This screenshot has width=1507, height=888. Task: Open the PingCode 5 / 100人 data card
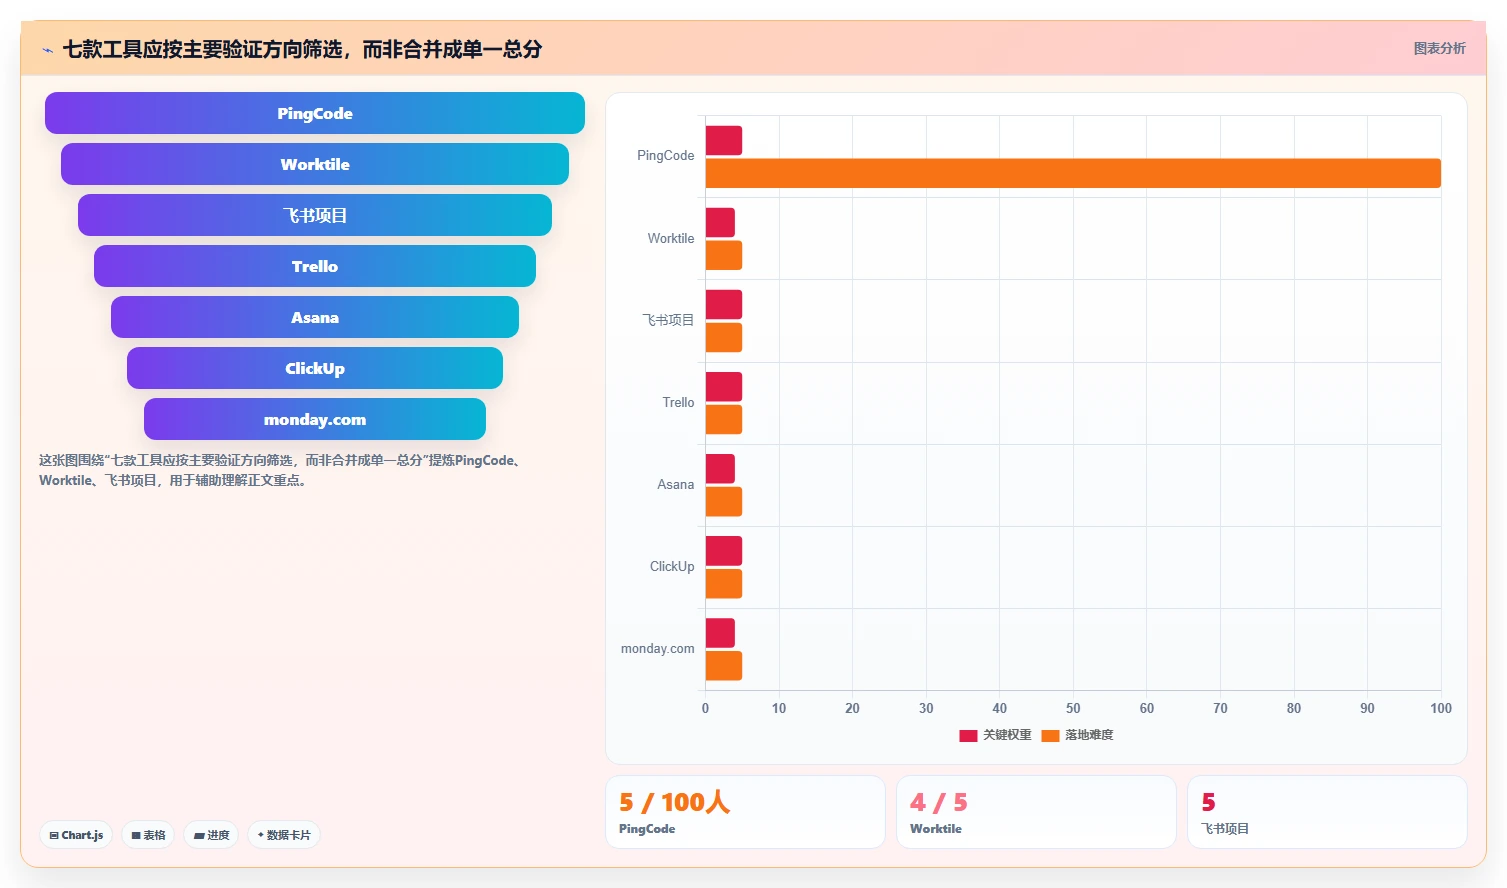(x=745, y=812)
